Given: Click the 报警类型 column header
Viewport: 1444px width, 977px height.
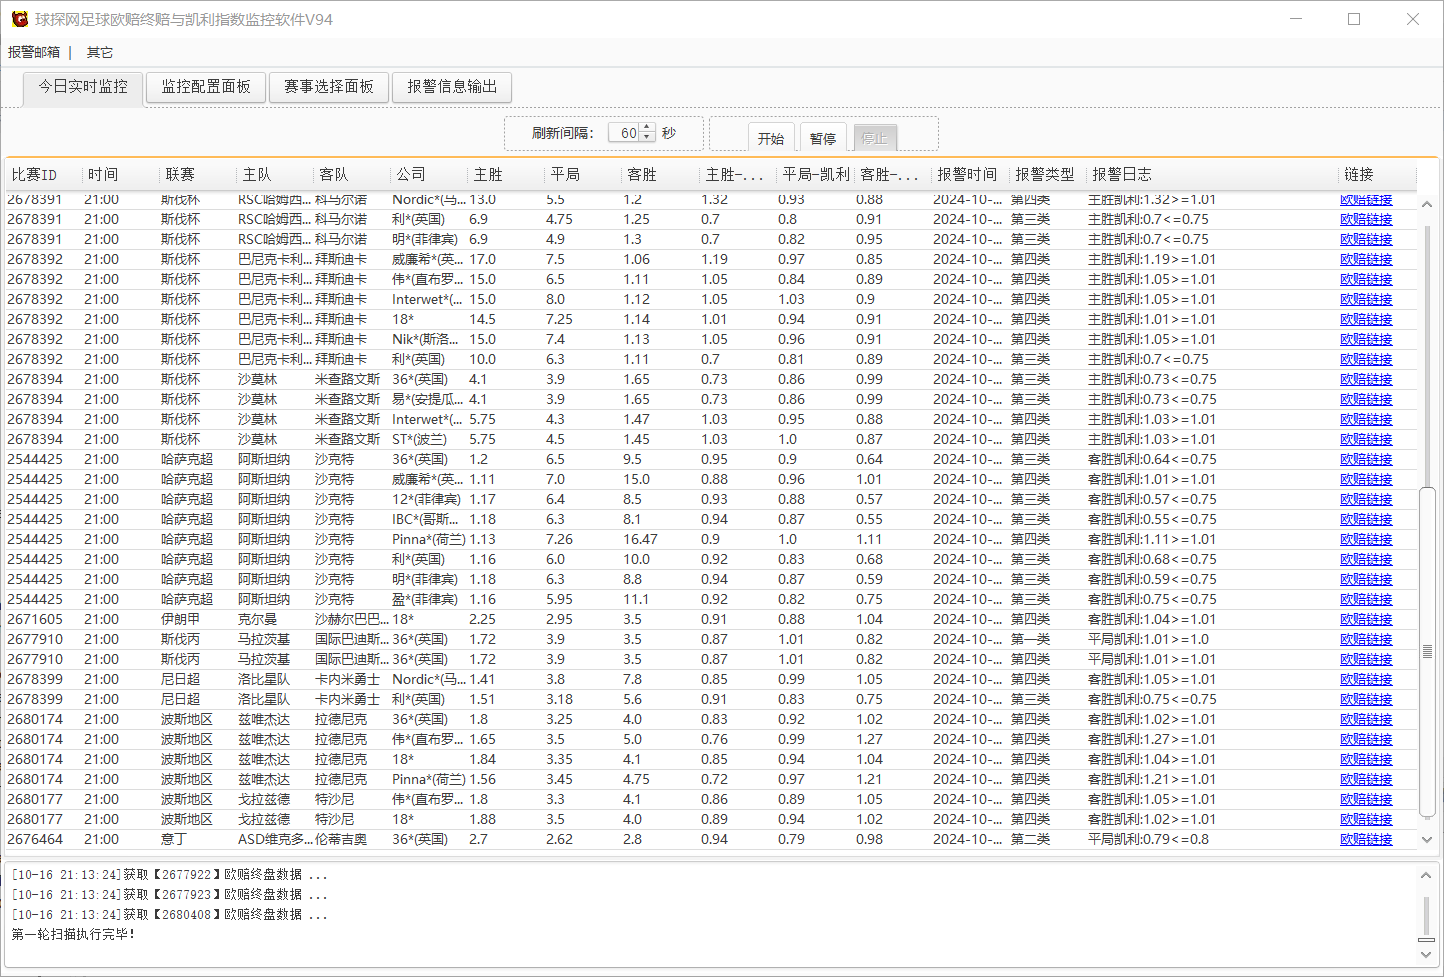Looking at the screenshot, I should tap(1047, 175).
